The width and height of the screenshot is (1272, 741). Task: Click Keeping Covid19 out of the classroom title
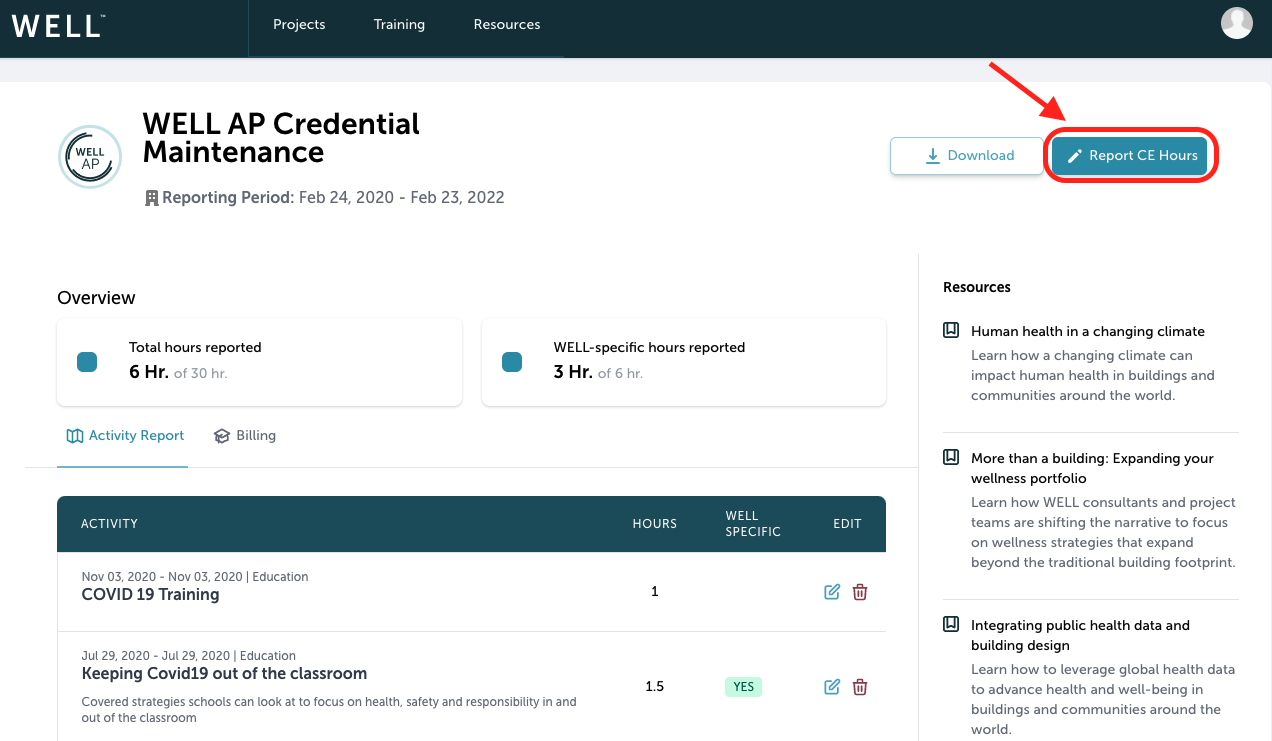pos(224,674)
